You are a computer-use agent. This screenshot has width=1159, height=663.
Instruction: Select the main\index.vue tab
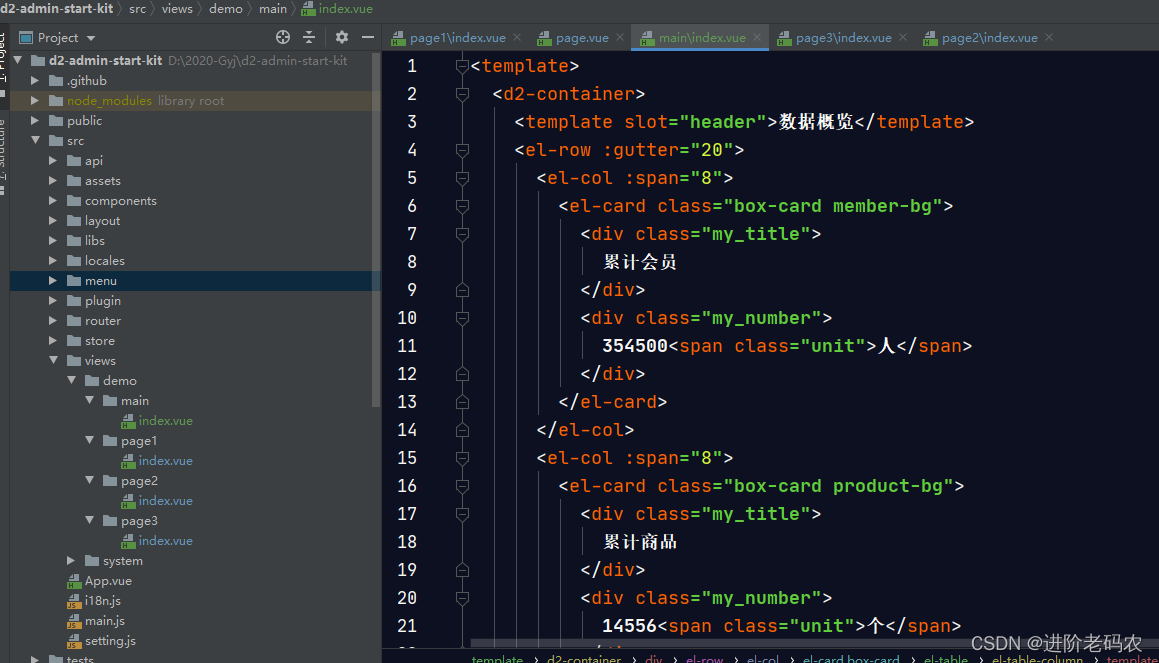702,38
